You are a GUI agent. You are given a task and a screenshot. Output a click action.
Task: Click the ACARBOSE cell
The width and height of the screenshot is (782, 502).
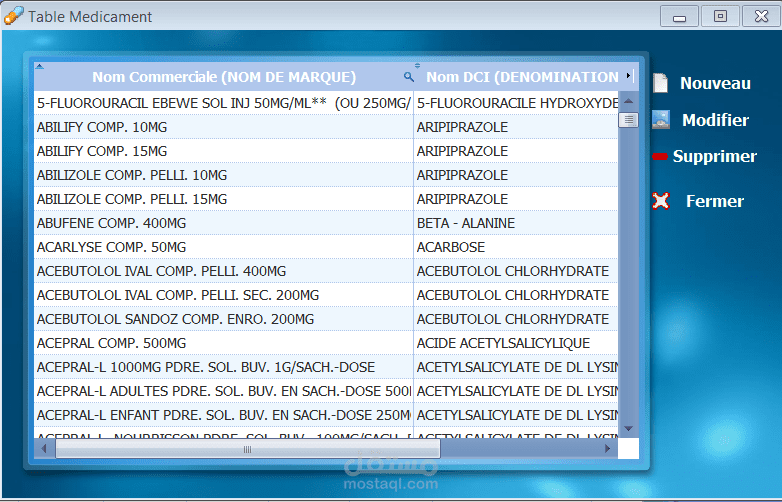(516, 247)
